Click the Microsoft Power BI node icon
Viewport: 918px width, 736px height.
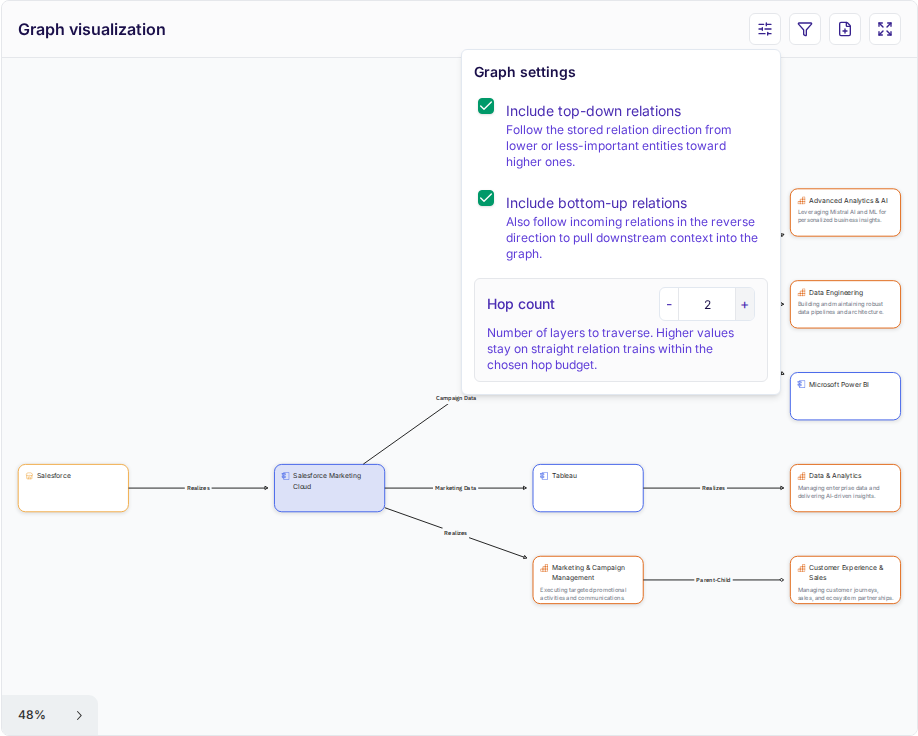tap(801, 384)
